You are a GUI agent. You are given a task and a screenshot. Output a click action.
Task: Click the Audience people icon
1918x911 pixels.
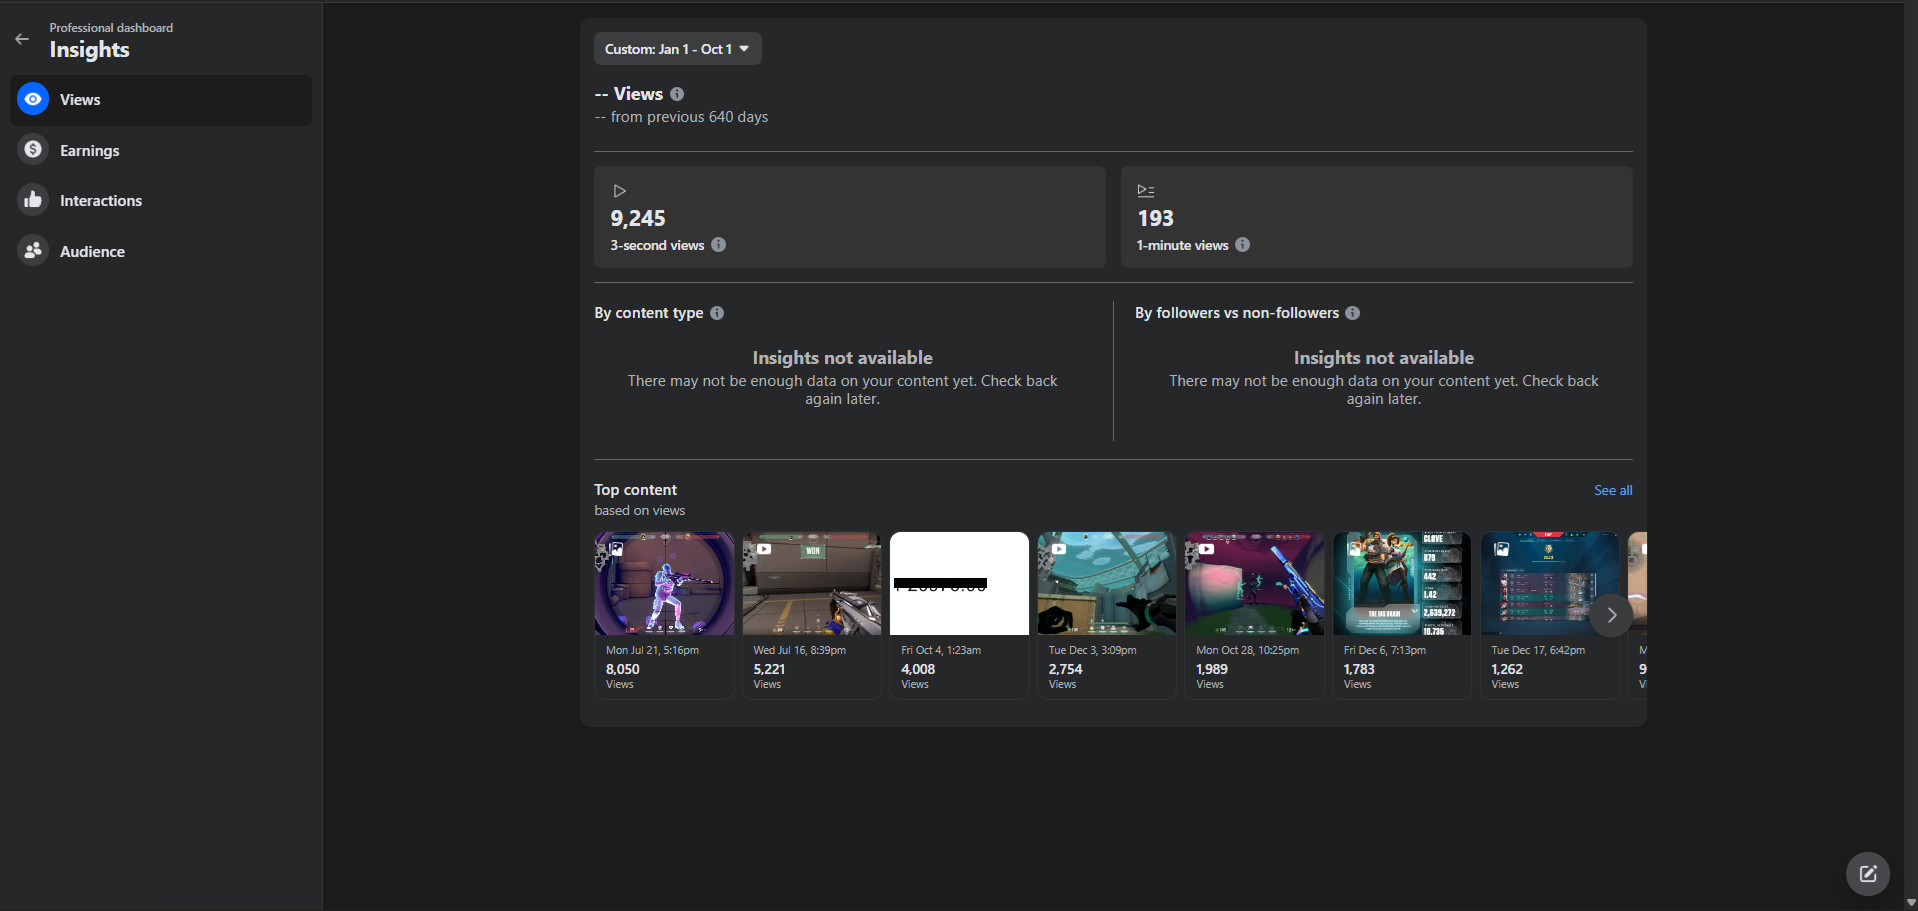click(x=33, y=251)
